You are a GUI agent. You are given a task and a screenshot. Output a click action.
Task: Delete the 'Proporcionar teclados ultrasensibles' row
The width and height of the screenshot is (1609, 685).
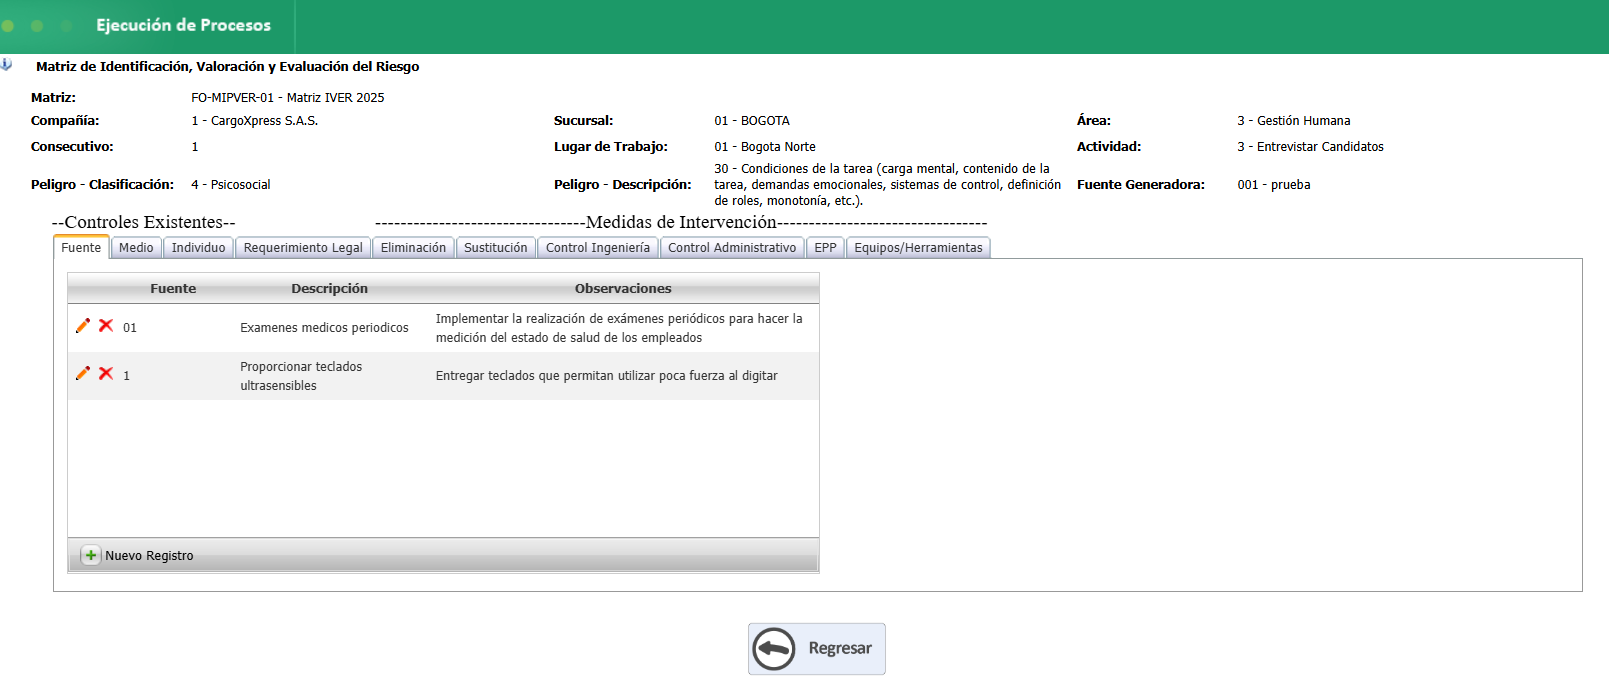click(x=106, y=374)
